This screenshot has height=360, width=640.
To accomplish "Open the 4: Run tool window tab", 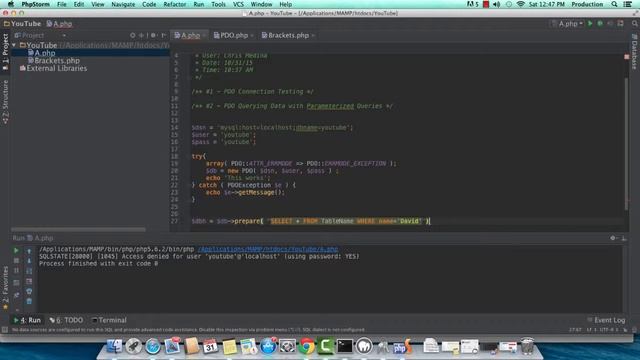I will pyautogui.click(x=27, y=320).
